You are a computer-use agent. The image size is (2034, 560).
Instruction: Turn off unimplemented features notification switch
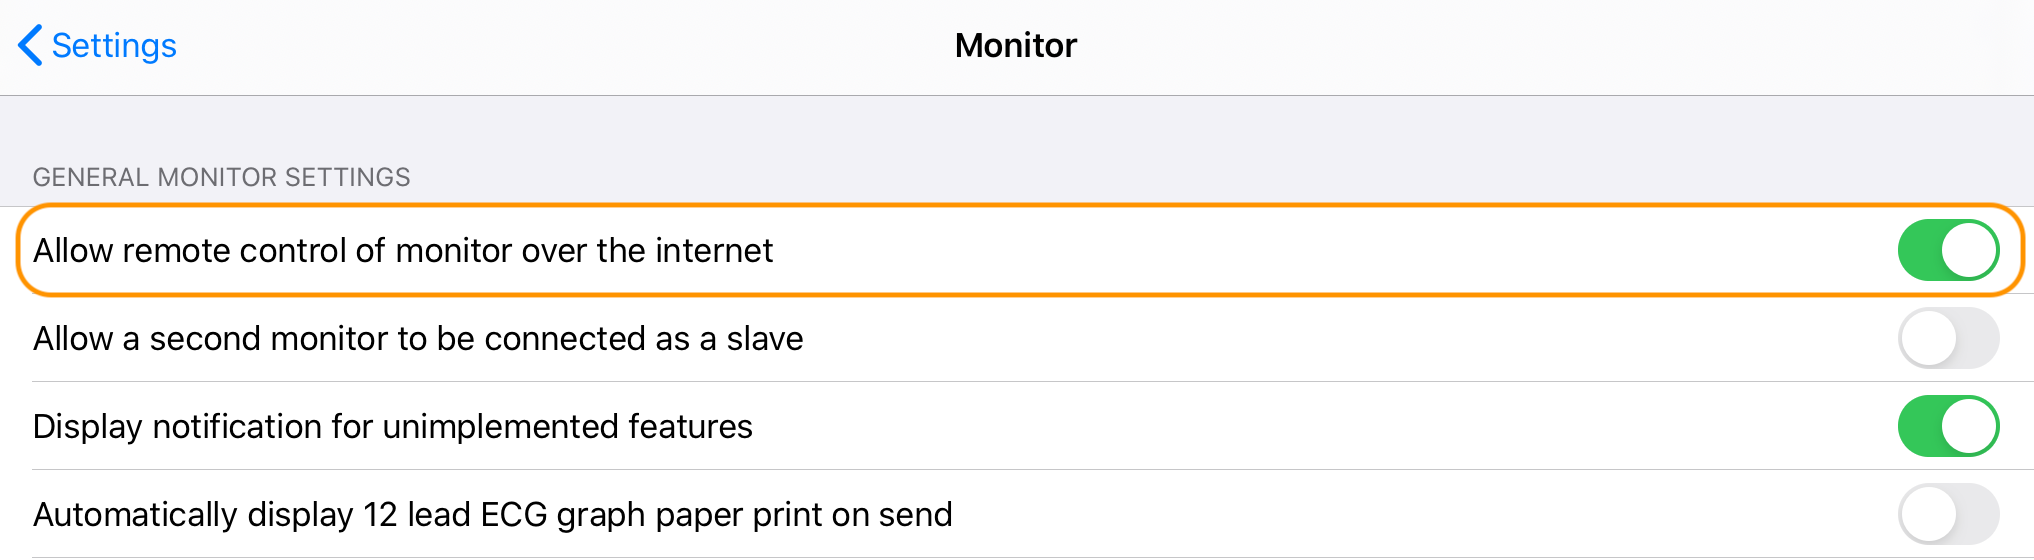pyautogui.click(x=1948, y=426)
